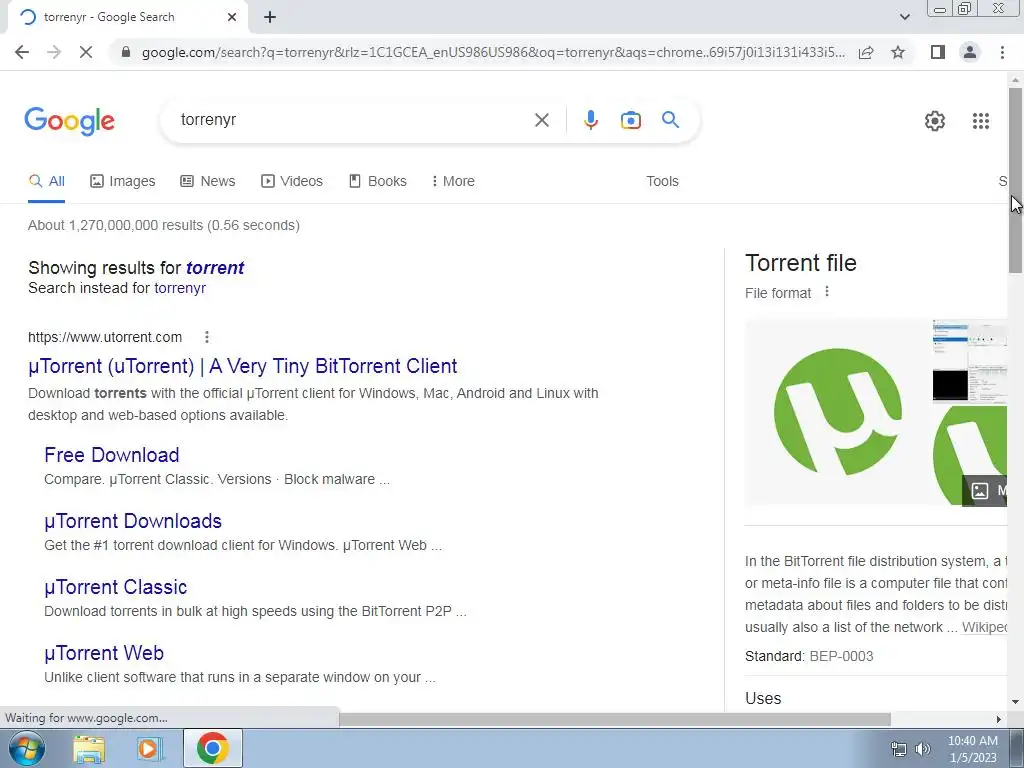Click the network tray icon
1024x768 pixels.
point(899,749)
